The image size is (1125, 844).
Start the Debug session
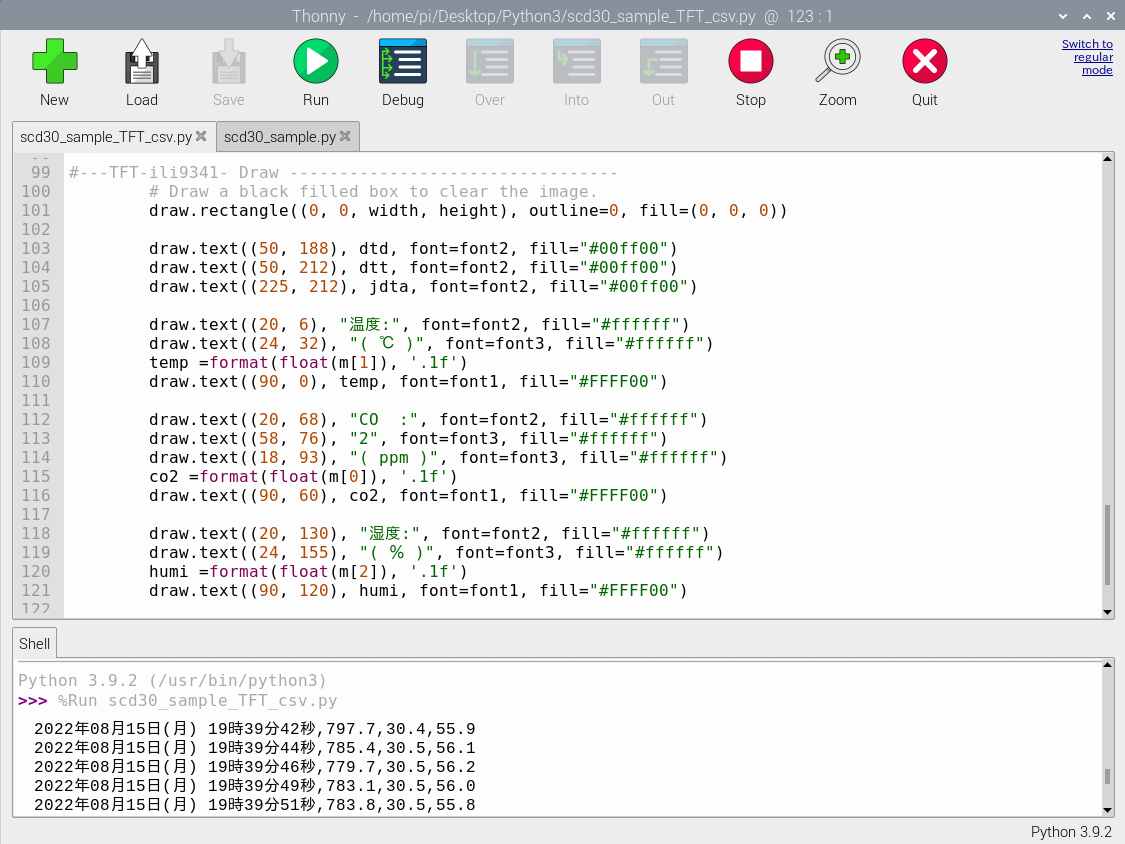click(x=402, y=61)
